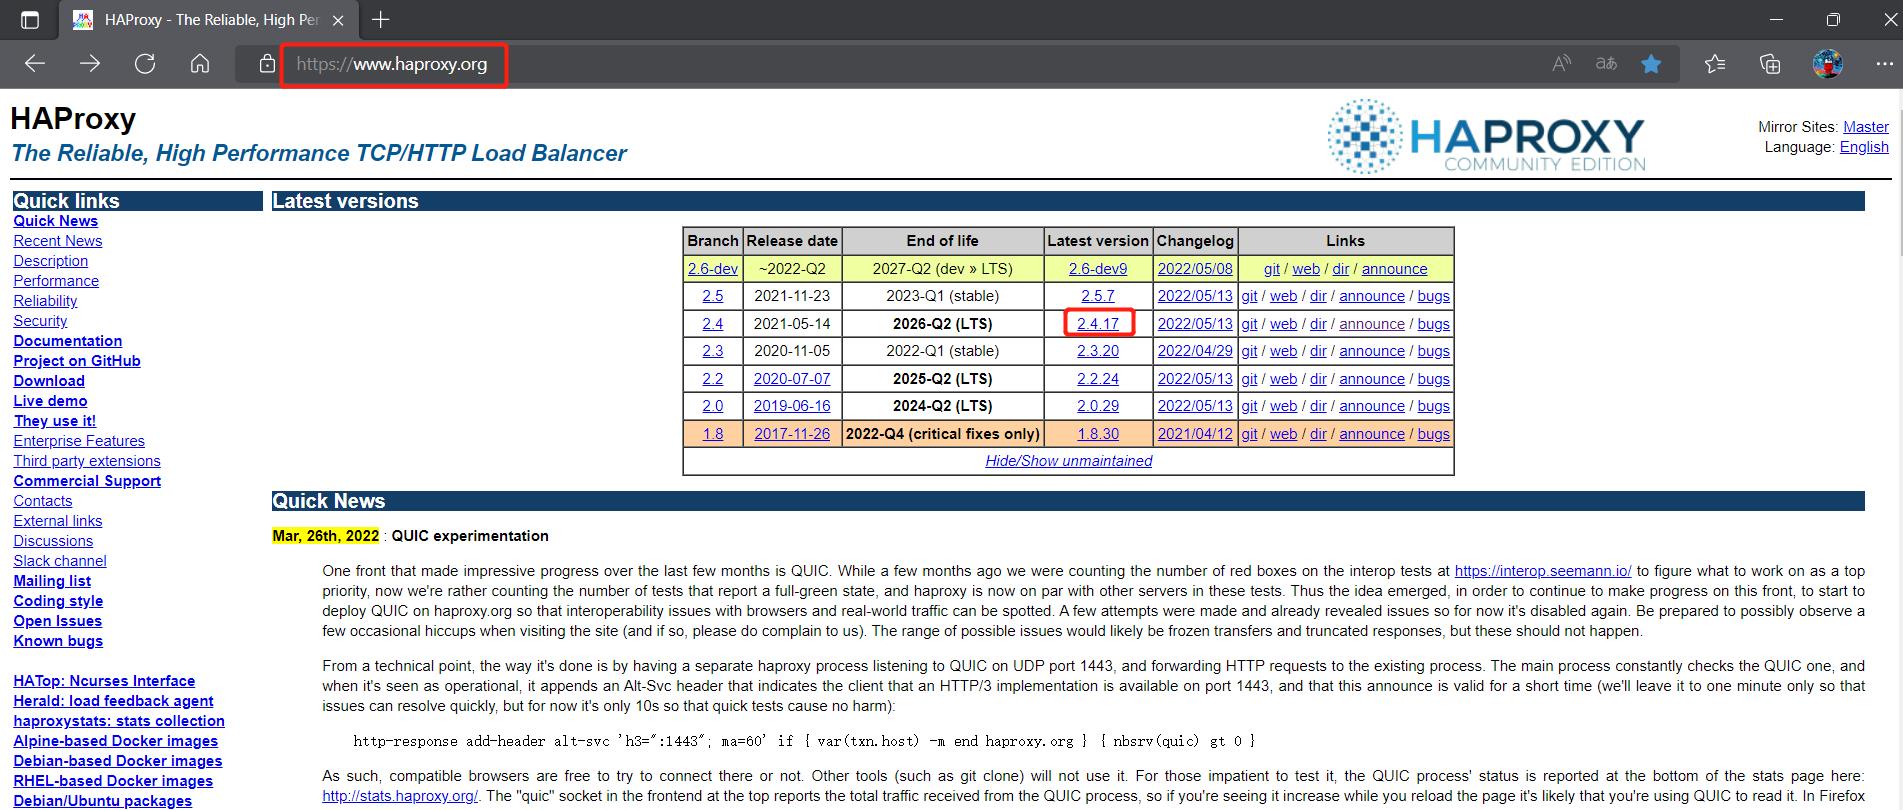Open the 2022/04/29 changelog link
Screen dimensions: 1903x810
pos(1195,351)
